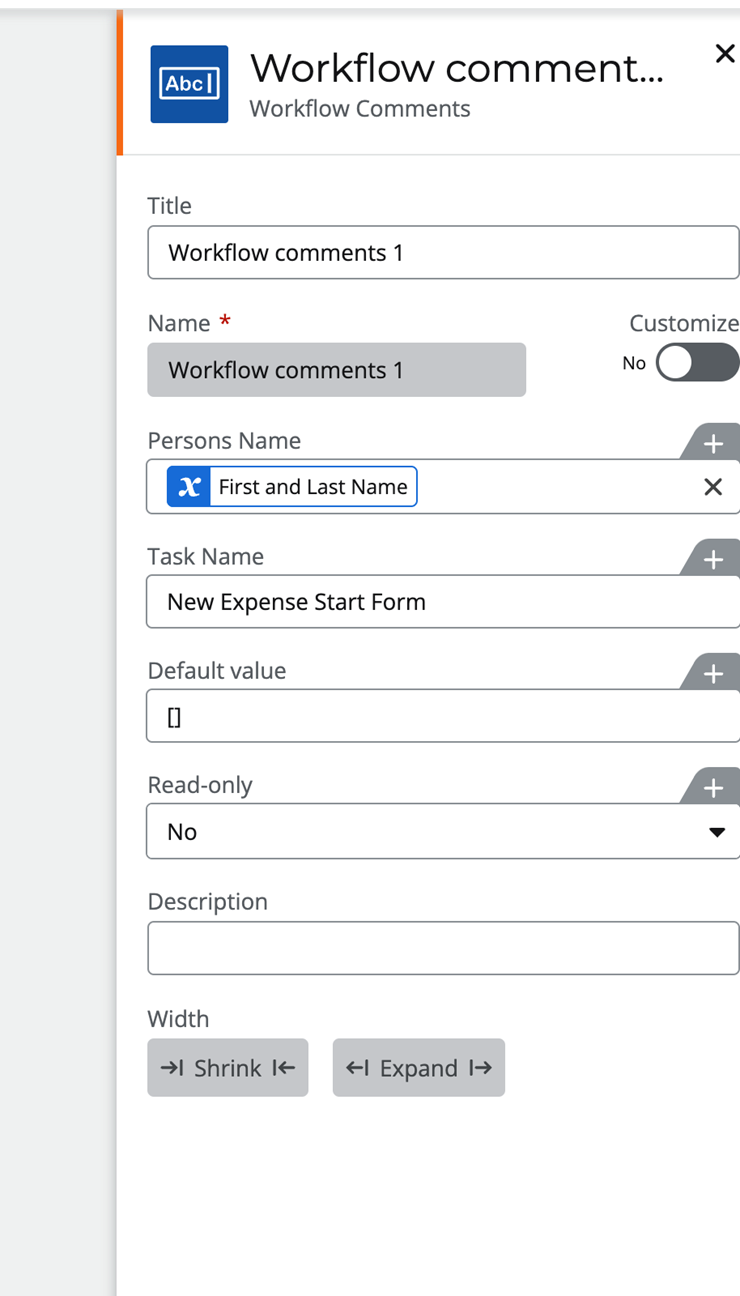Add a variable to Task Name
This screenshot has width=740, height=1296.
click(x=713, y=560)
